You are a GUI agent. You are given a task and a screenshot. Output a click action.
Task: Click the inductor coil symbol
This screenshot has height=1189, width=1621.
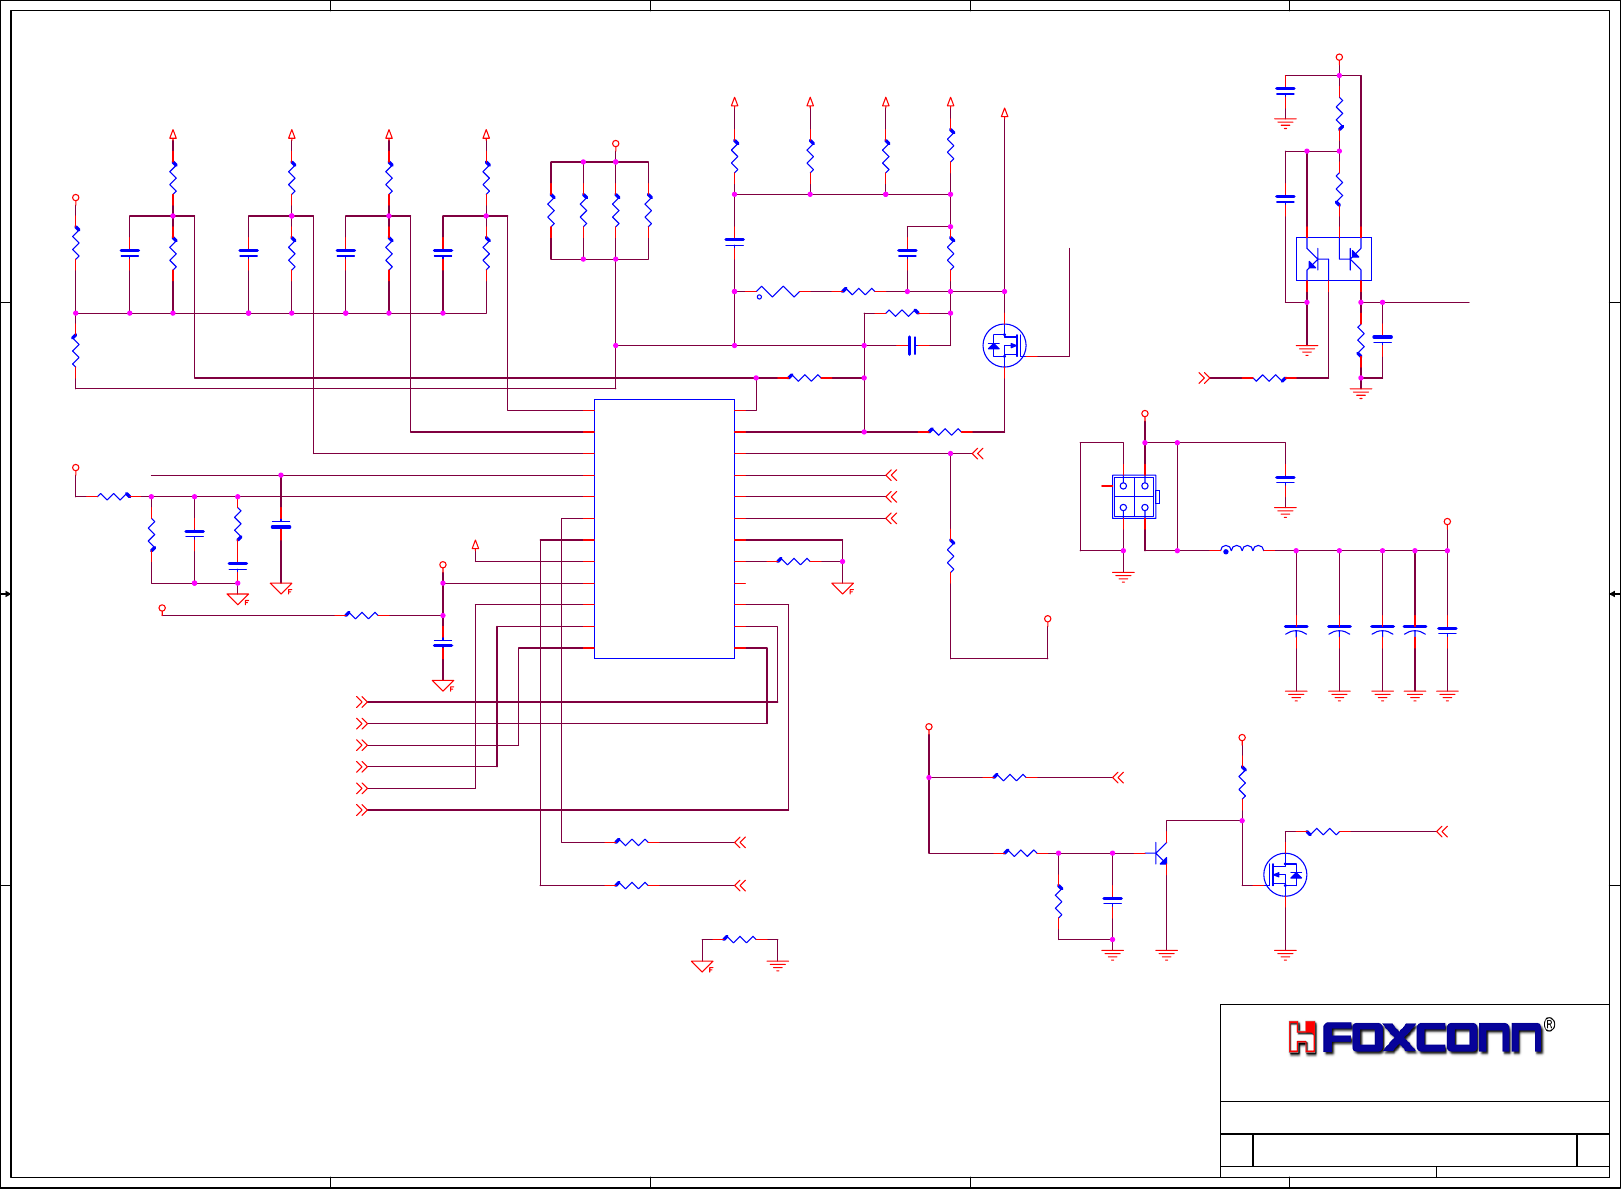pos(1242,549)
